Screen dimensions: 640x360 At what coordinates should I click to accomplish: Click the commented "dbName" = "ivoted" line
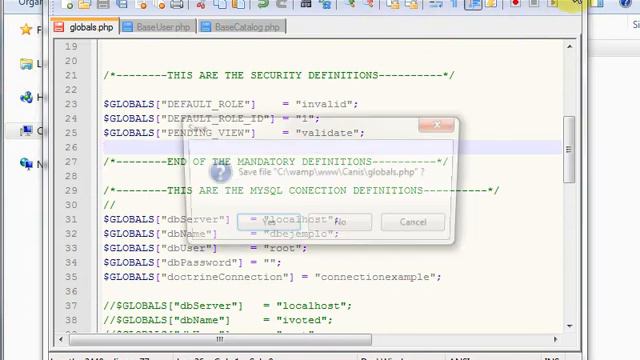218,320
